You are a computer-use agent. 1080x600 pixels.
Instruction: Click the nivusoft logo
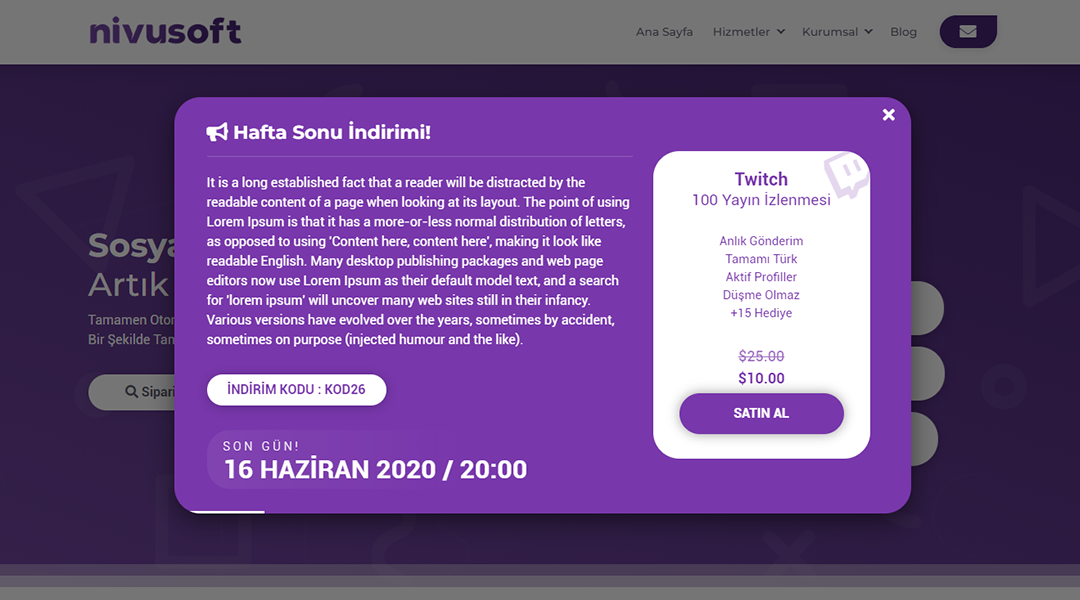click(165, 31)
